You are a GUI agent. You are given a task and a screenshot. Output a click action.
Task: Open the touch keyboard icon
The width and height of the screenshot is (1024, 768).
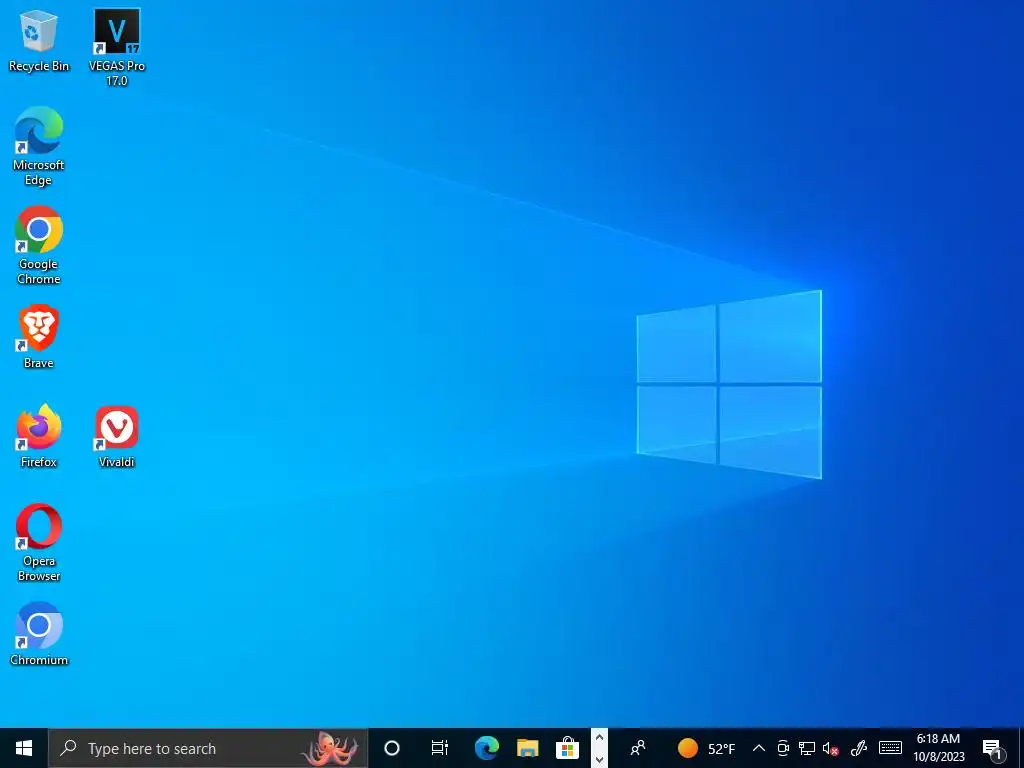(890, 748)
